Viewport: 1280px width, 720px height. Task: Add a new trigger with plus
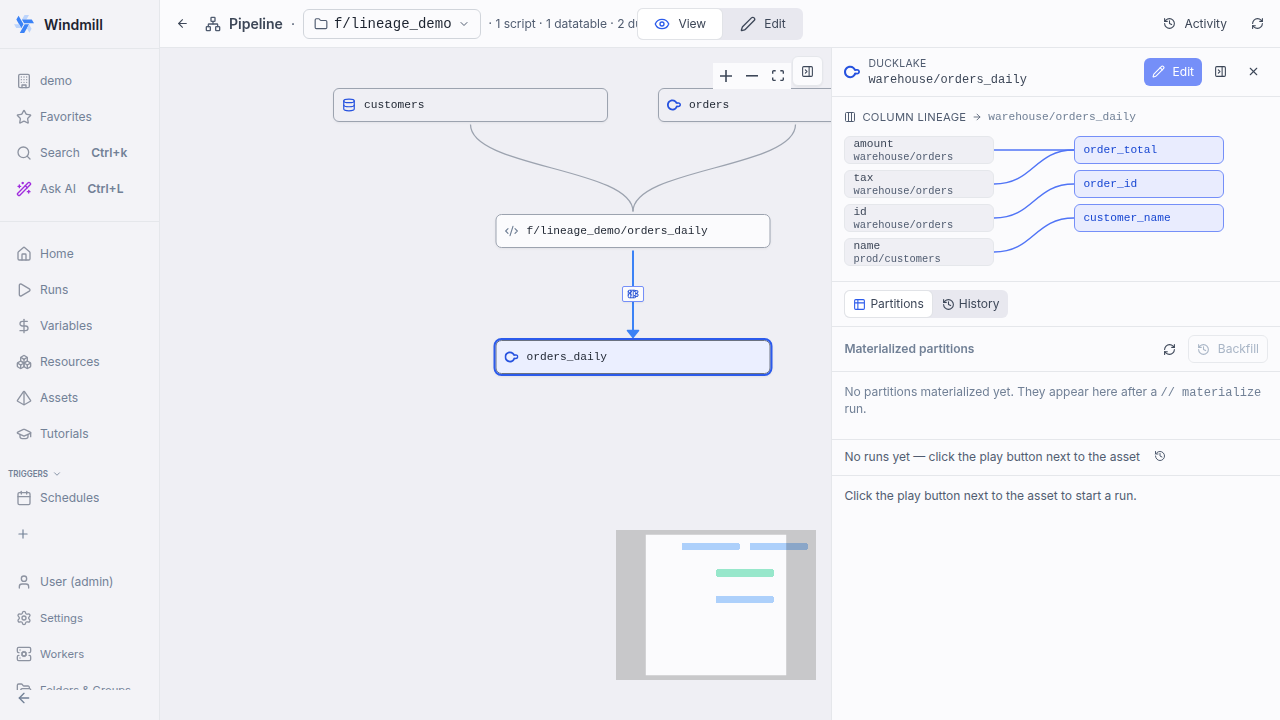23,534
